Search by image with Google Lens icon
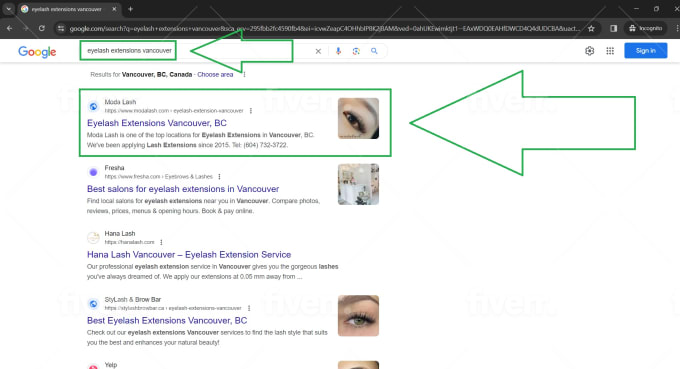 (356, 51)
